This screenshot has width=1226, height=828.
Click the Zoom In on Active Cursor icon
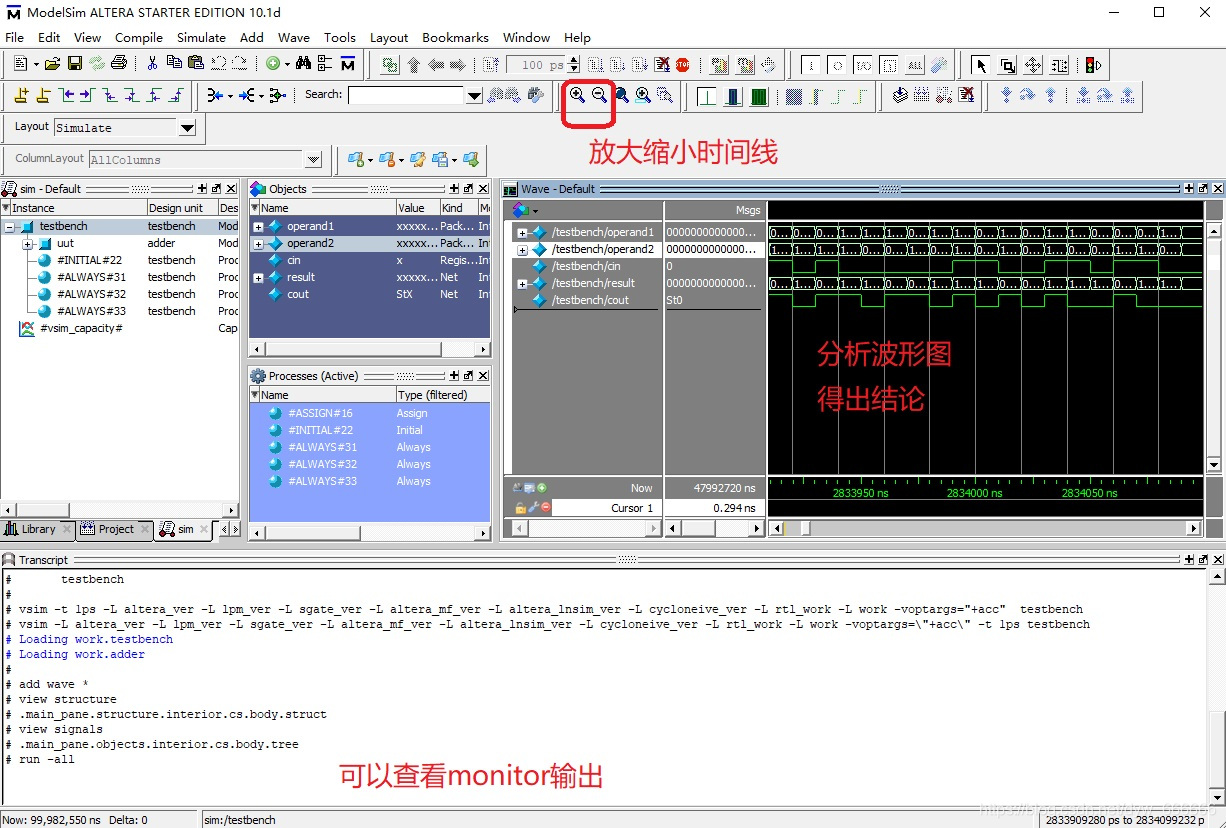click(643, 96)
